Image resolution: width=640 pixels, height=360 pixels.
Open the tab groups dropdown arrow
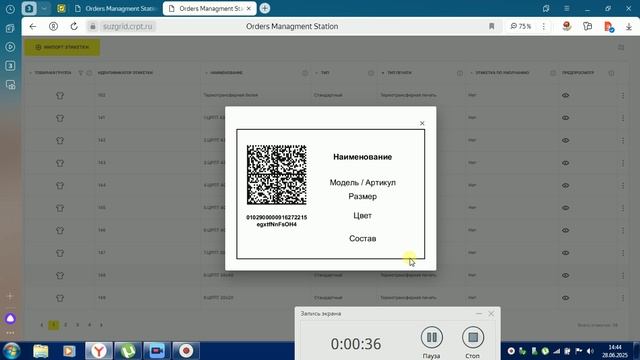tap(44, 8)
